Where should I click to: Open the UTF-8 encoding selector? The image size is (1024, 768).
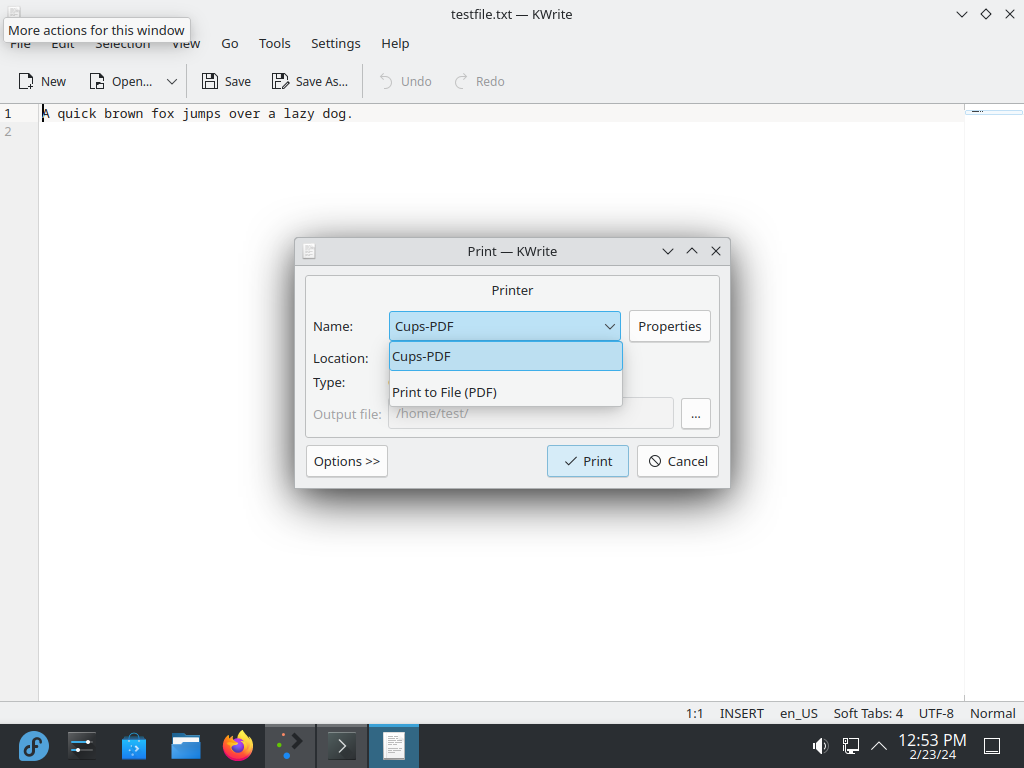pyautogui.click(x=936, y=714)
